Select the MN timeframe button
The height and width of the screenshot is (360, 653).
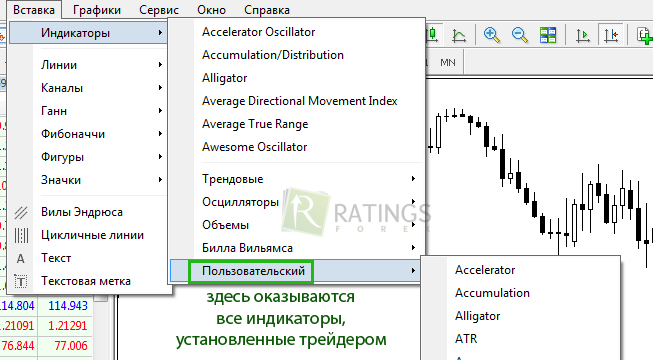(448, 62)
